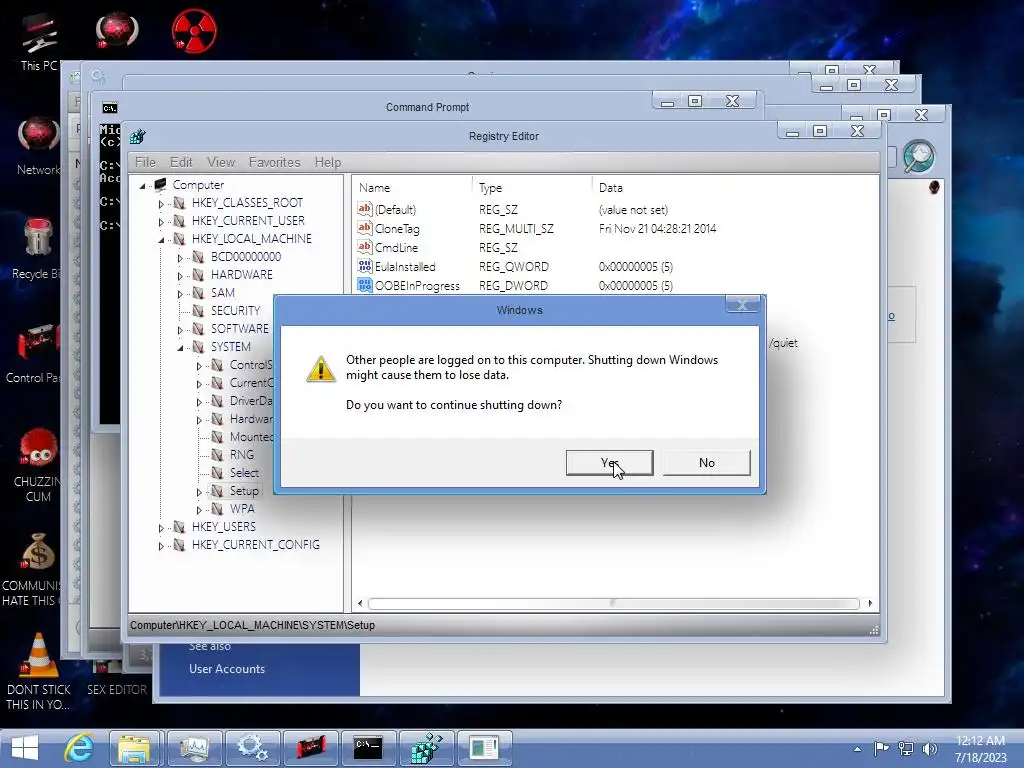The height and width of the screenshot is (768, 1024).
Task: Click the taskbar clock showing 12:12 AM
Action: (980, 748)
